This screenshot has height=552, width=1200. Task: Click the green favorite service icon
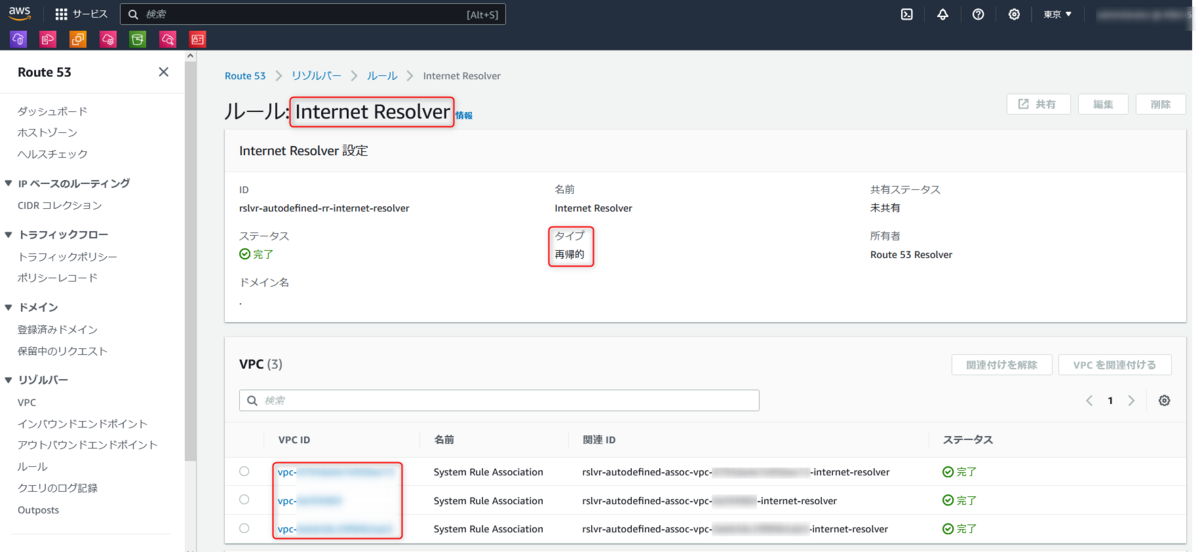coord(138,39)
